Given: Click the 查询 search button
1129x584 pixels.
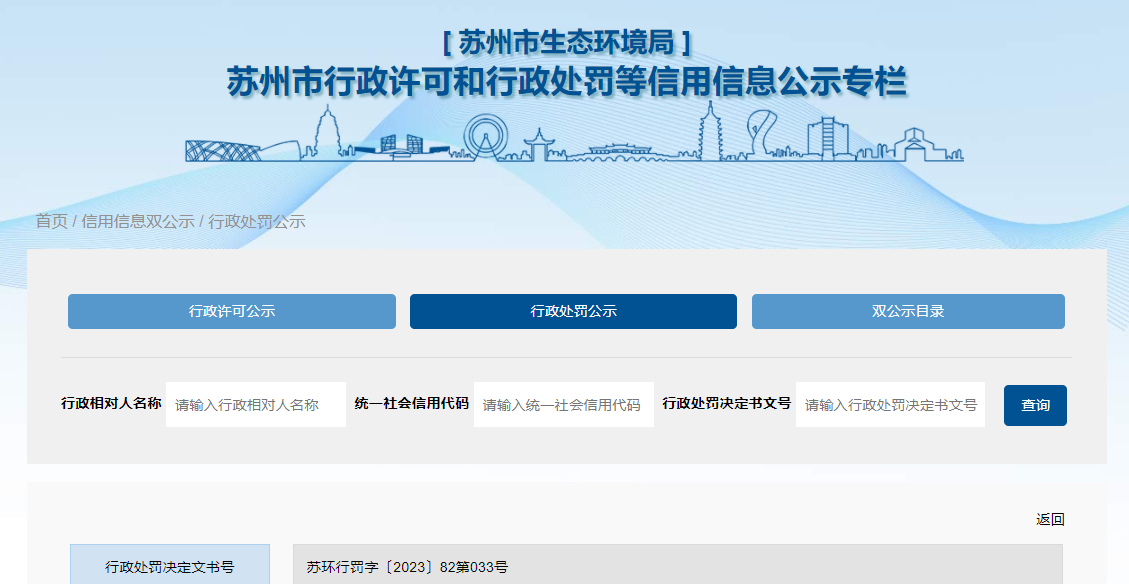Looking at the screenshot, I should pos(1035,405).
